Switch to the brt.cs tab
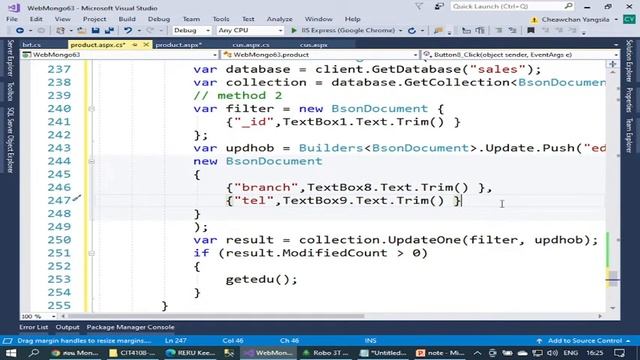This screenshot has height=360, width=640. pyautogui.click(x=31, y=45)
